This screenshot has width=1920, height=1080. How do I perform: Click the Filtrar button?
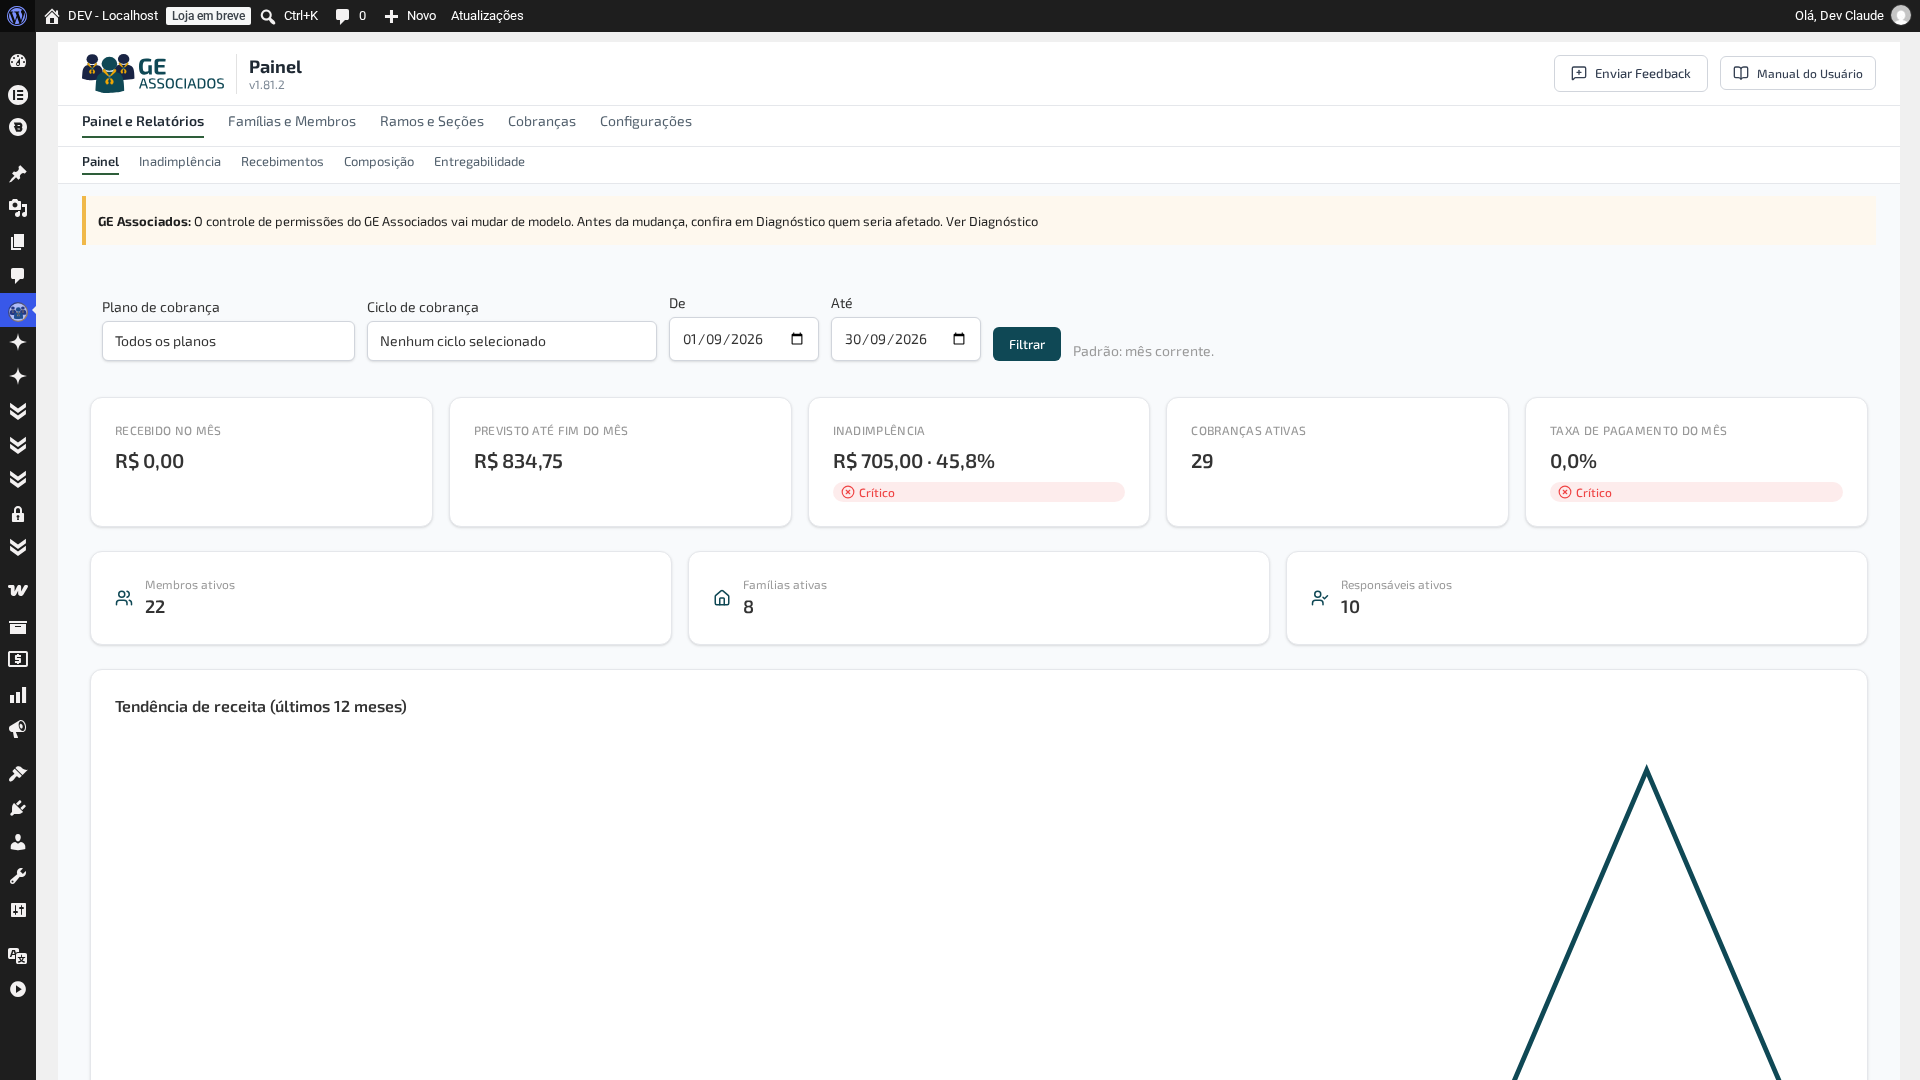point(1027,344)
